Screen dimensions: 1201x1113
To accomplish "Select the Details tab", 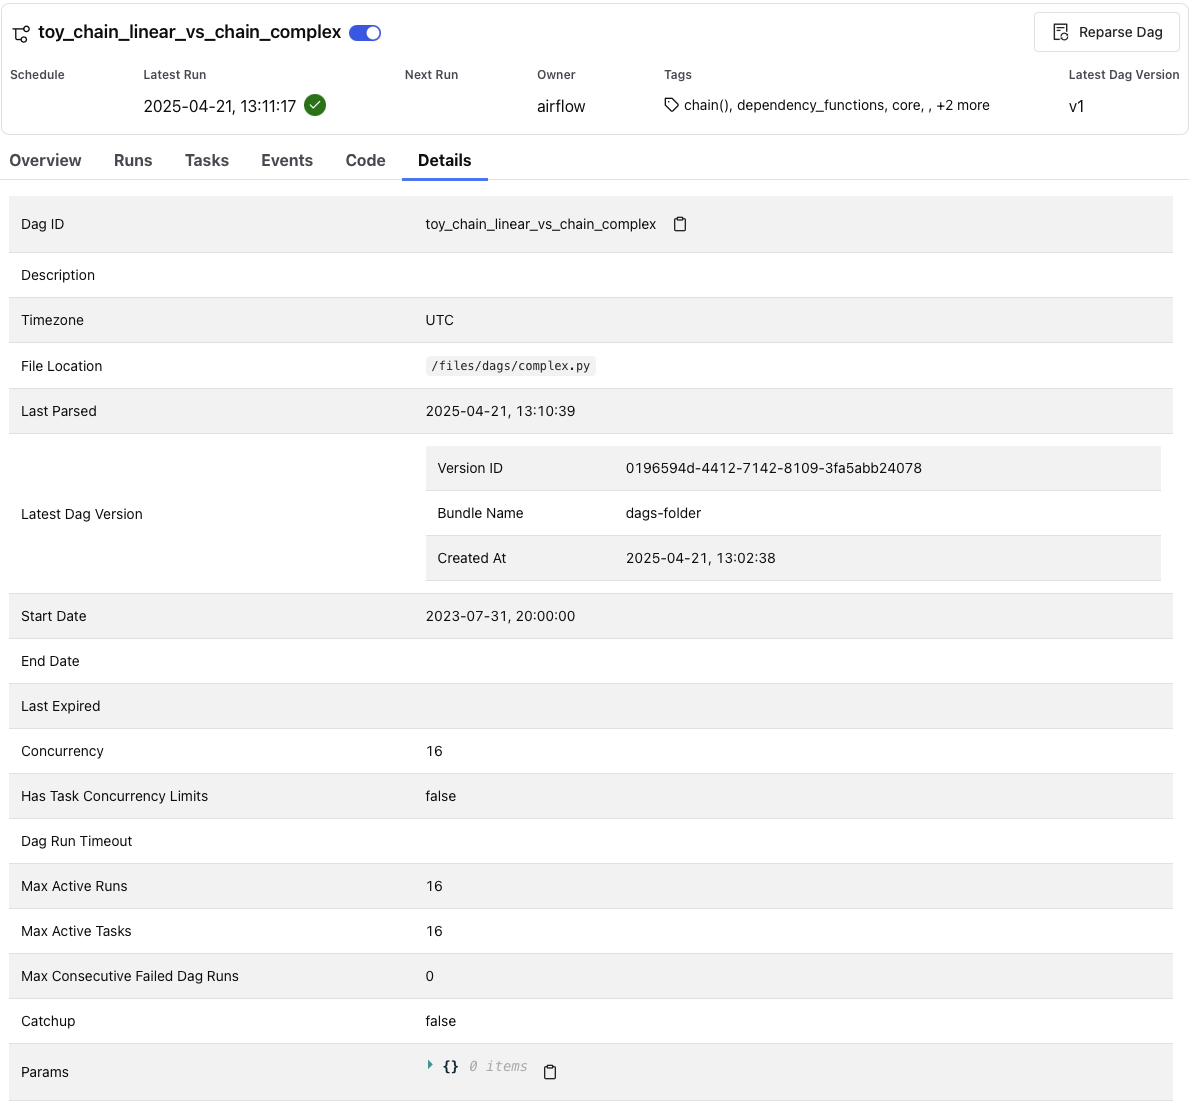I will (x=444, y=160).
